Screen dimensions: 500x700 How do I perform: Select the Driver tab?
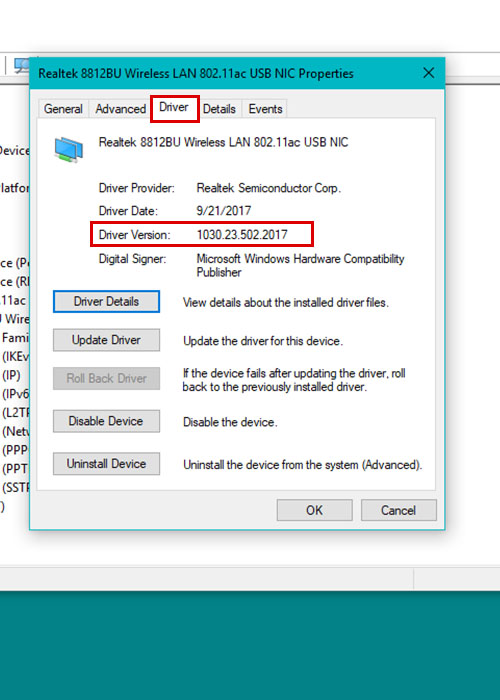pyautogui.click(x=174, y=108)
